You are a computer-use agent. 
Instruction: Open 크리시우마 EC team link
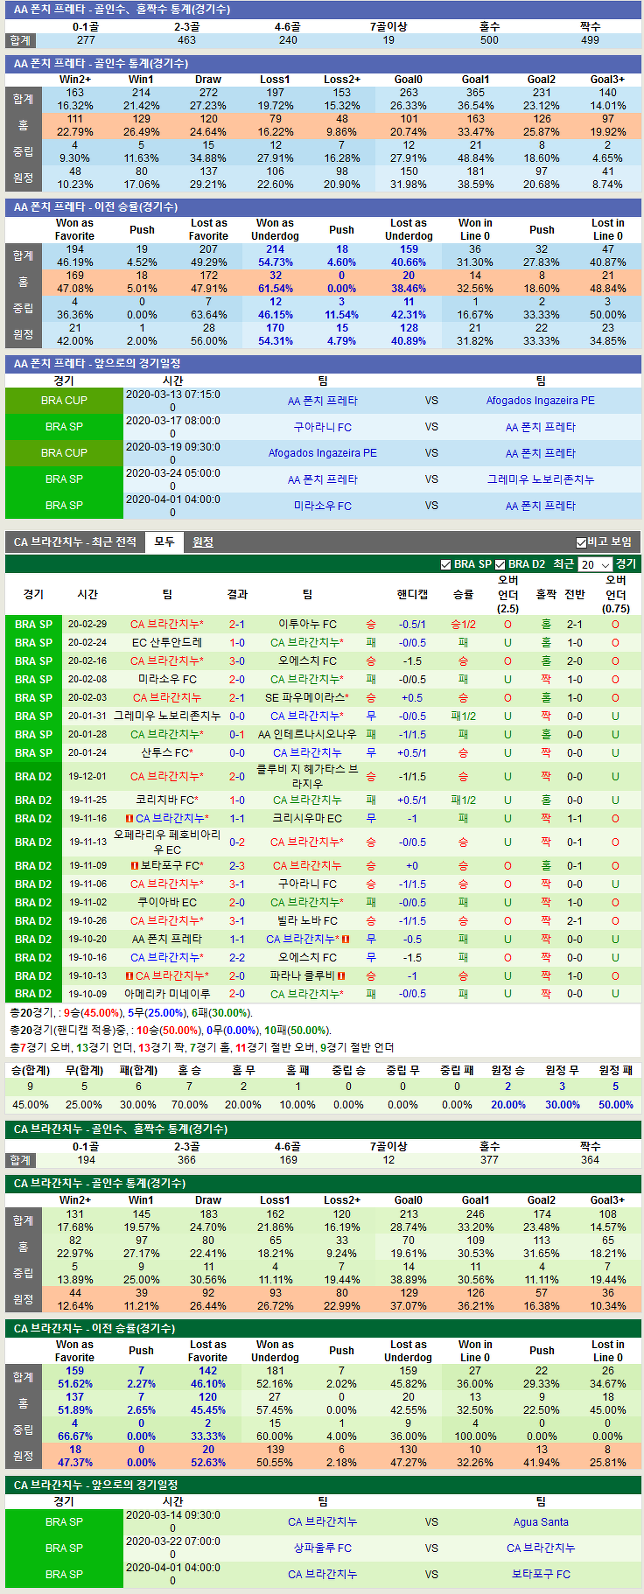(x=307, y=818)
